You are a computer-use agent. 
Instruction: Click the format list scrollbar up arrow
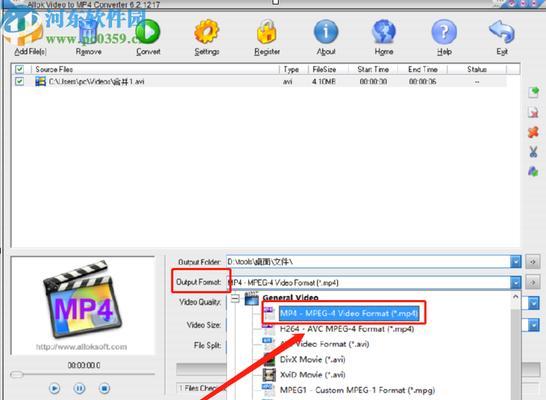point(516,297)
